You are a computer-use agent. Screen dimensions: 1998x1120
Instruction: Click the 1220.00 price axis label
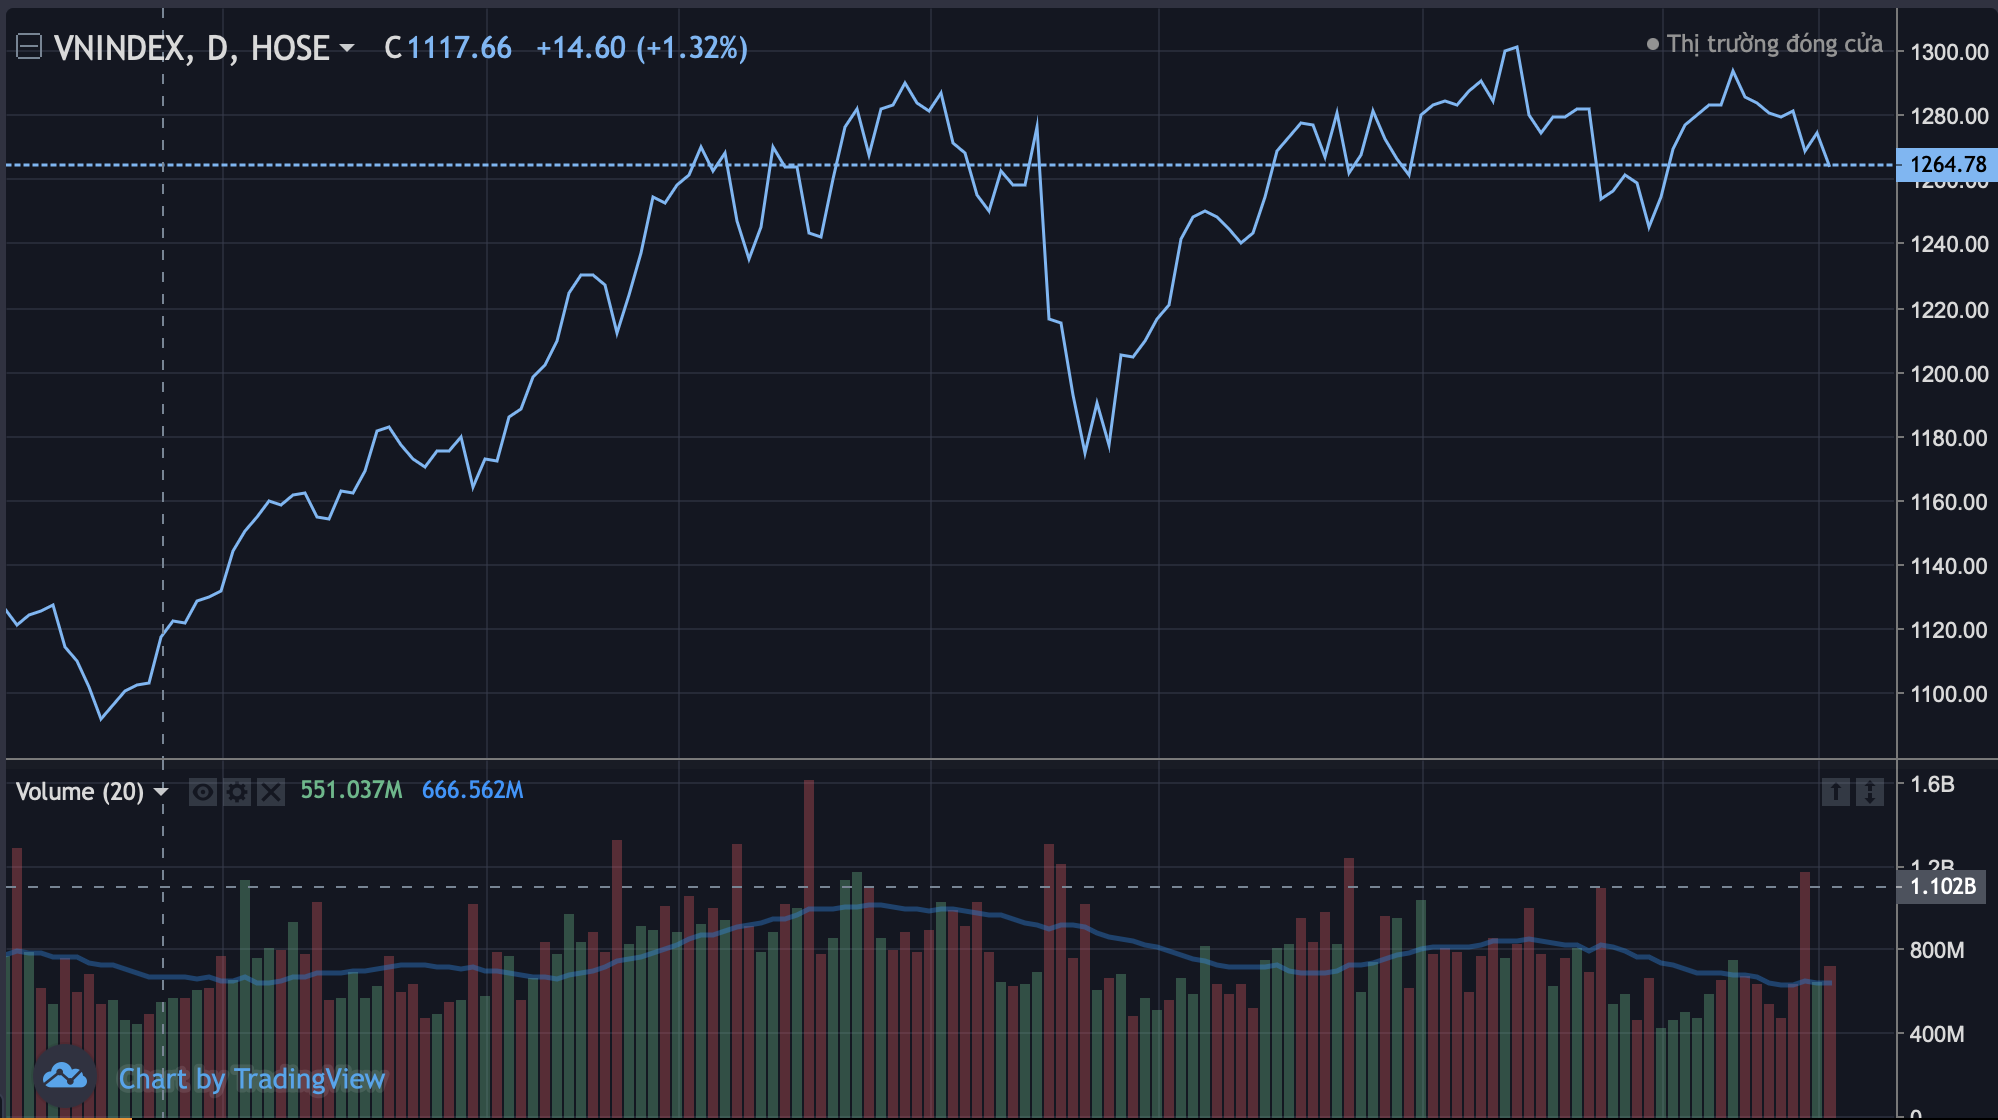(x=1949, y=310)
